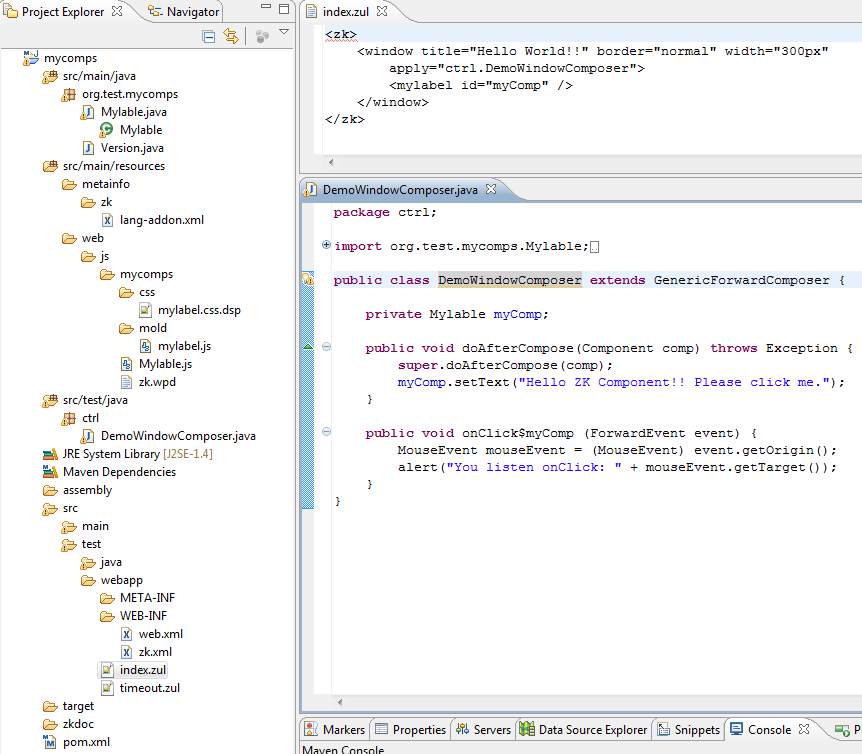Image resolution: width=862 pixels, height=754 pixels.
Task: Select the zkdoc folder
Action: point(78,724)
